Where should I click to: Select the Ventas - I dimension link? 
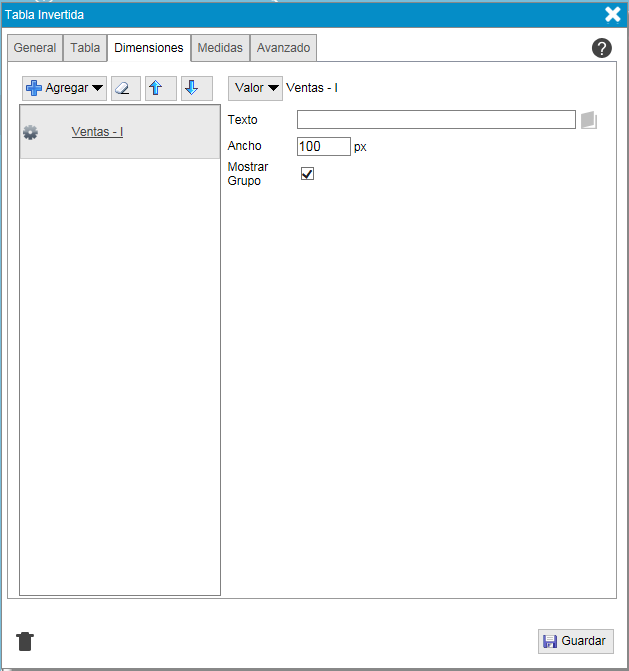pyautogui.click(x=97, y=131)
